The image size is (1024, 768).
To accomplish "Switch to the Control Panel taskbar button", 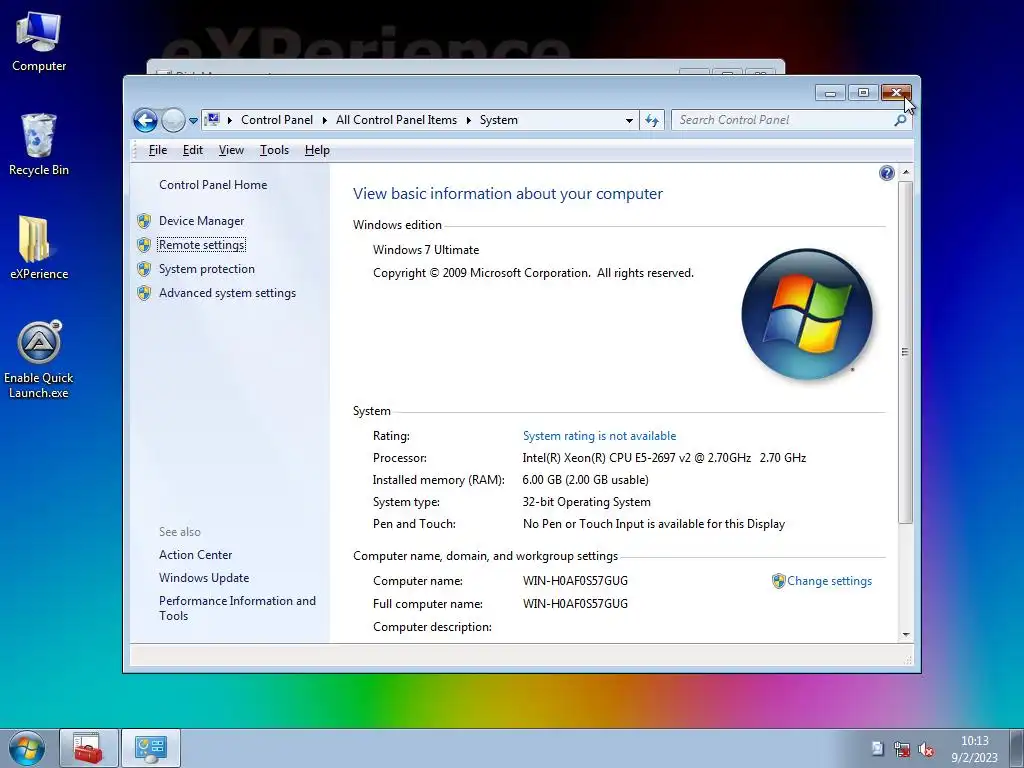I will click(151, 748).
